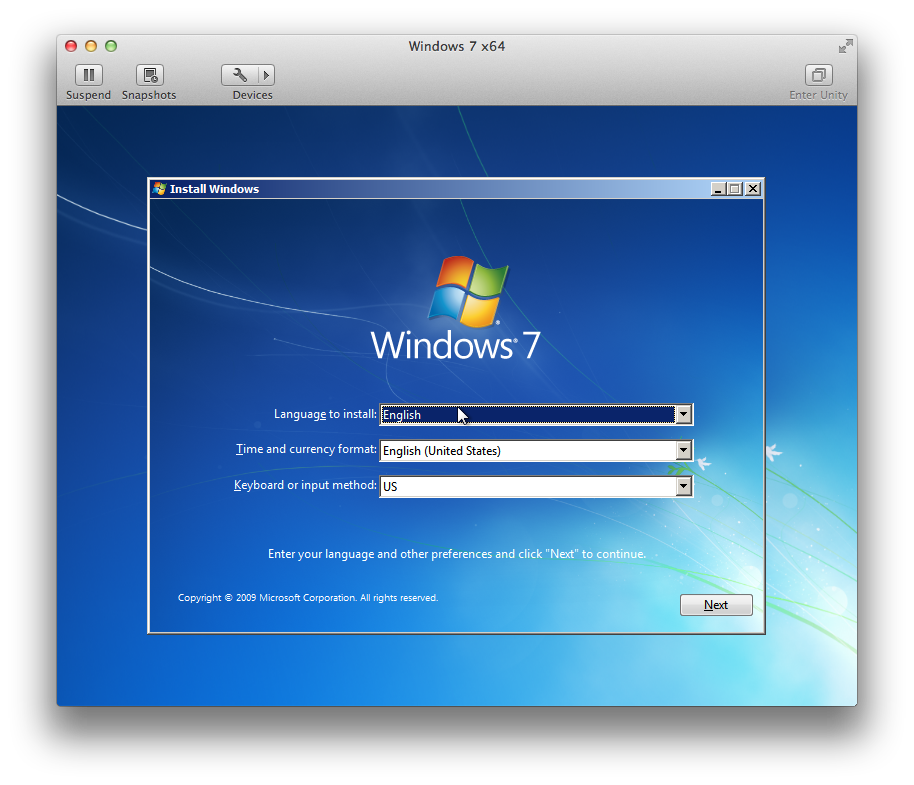Viewport: 914px width, 785px height.
Task: Open the Language to install dropdown arrow
Action: click(684, 414)
